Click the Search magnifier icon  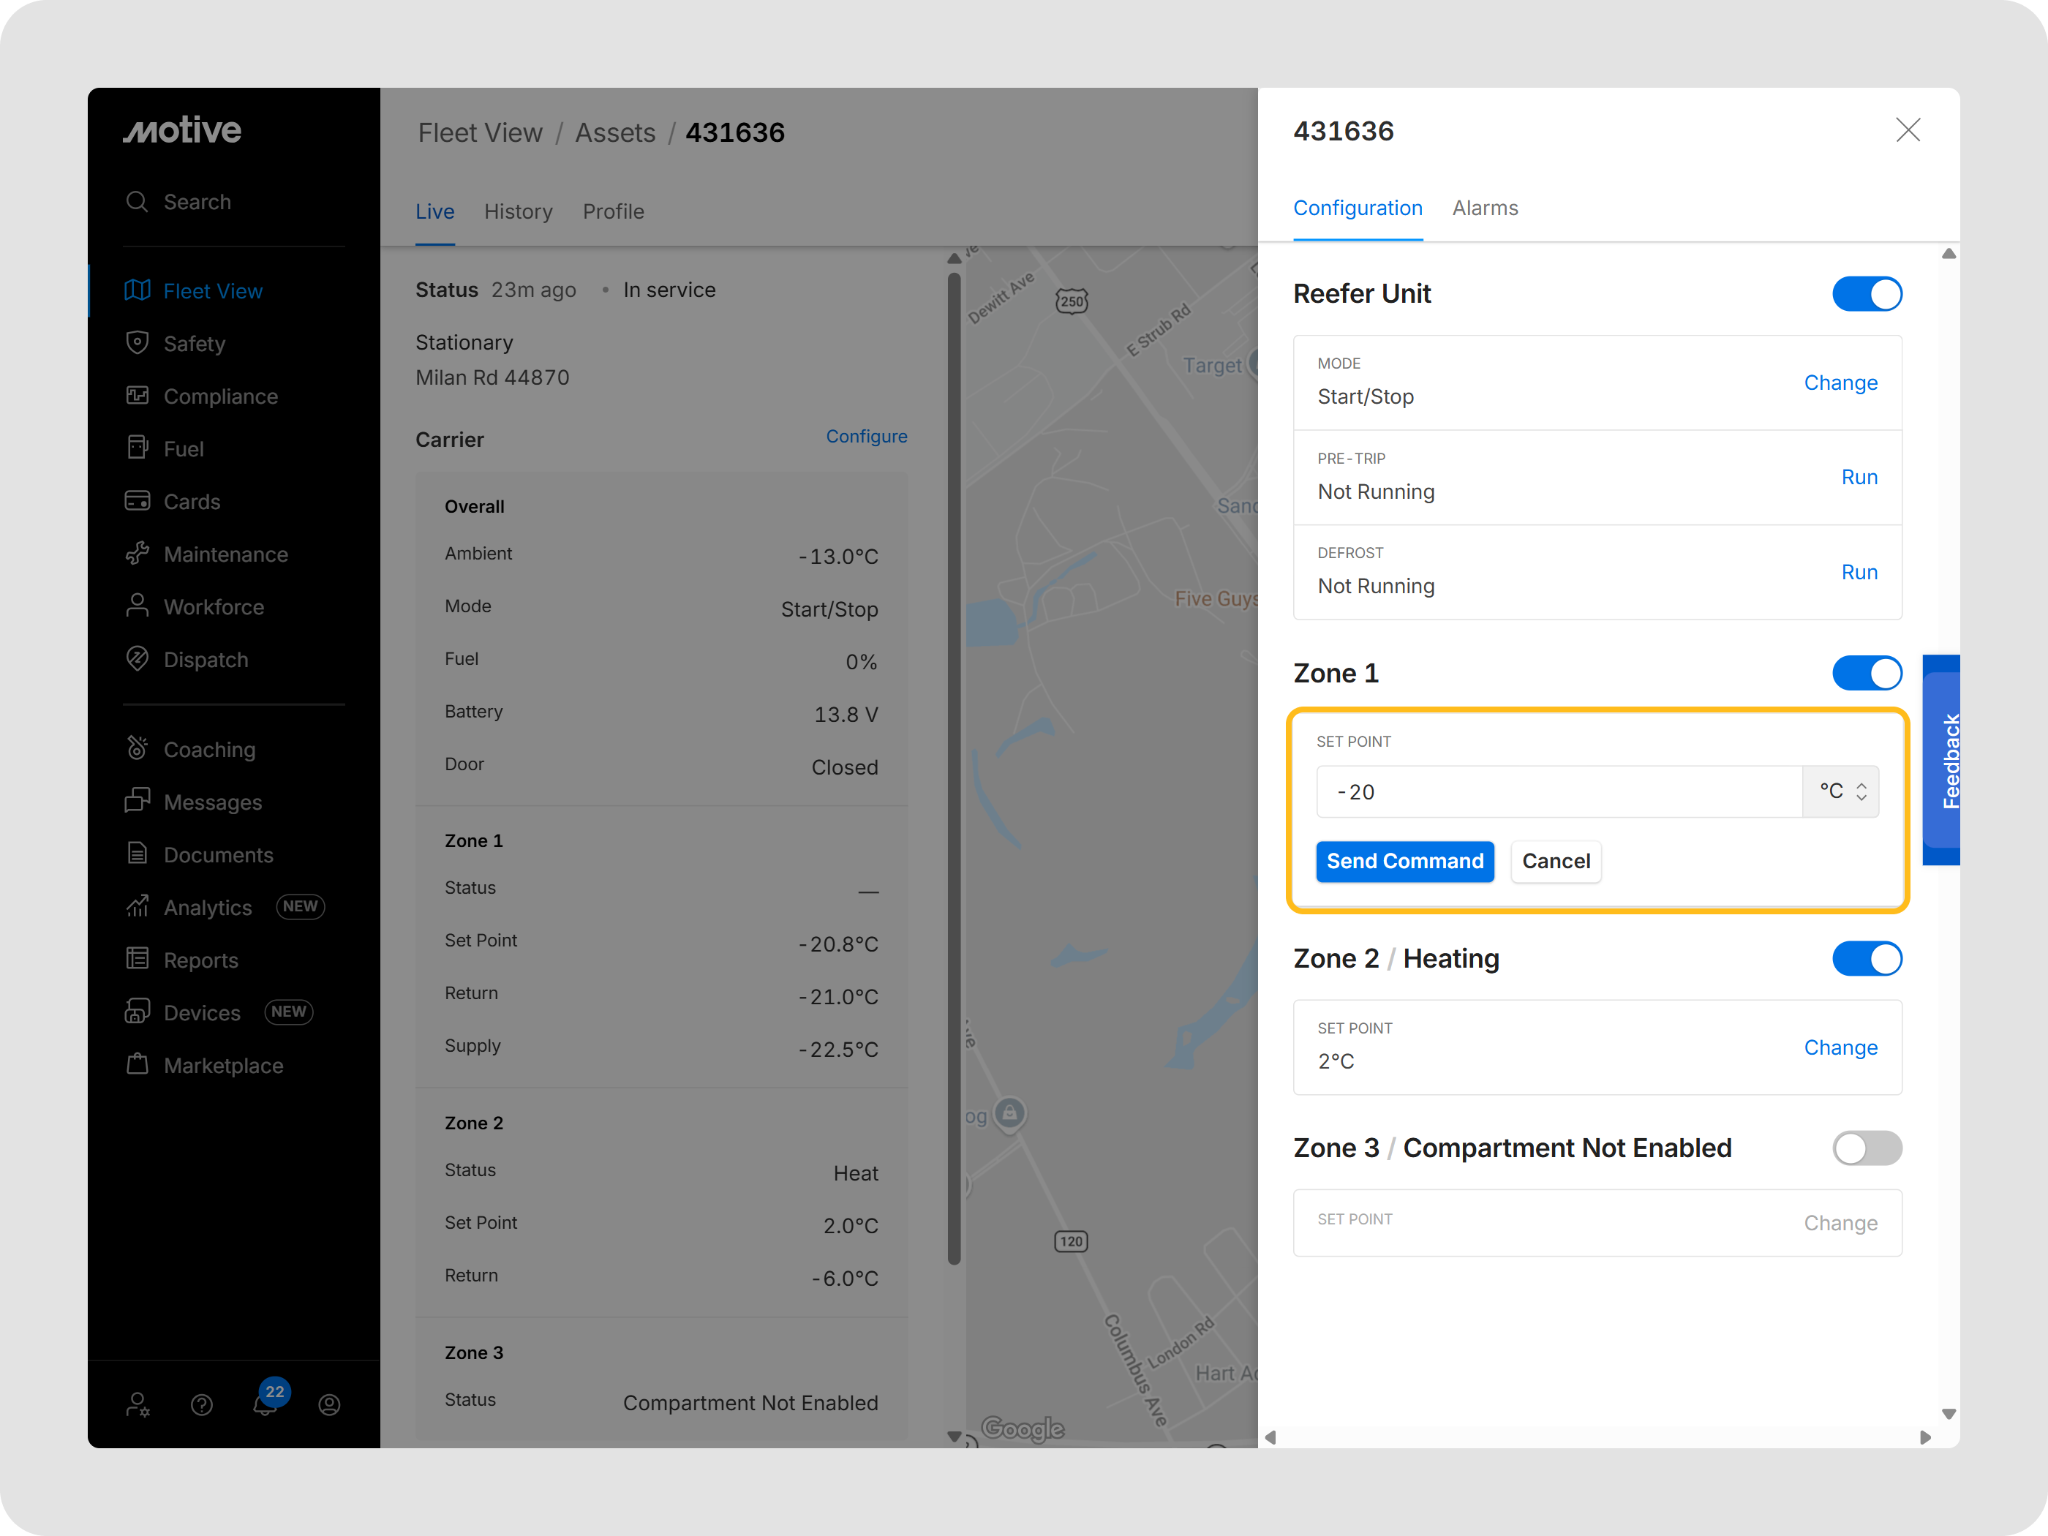coord(137,202)
